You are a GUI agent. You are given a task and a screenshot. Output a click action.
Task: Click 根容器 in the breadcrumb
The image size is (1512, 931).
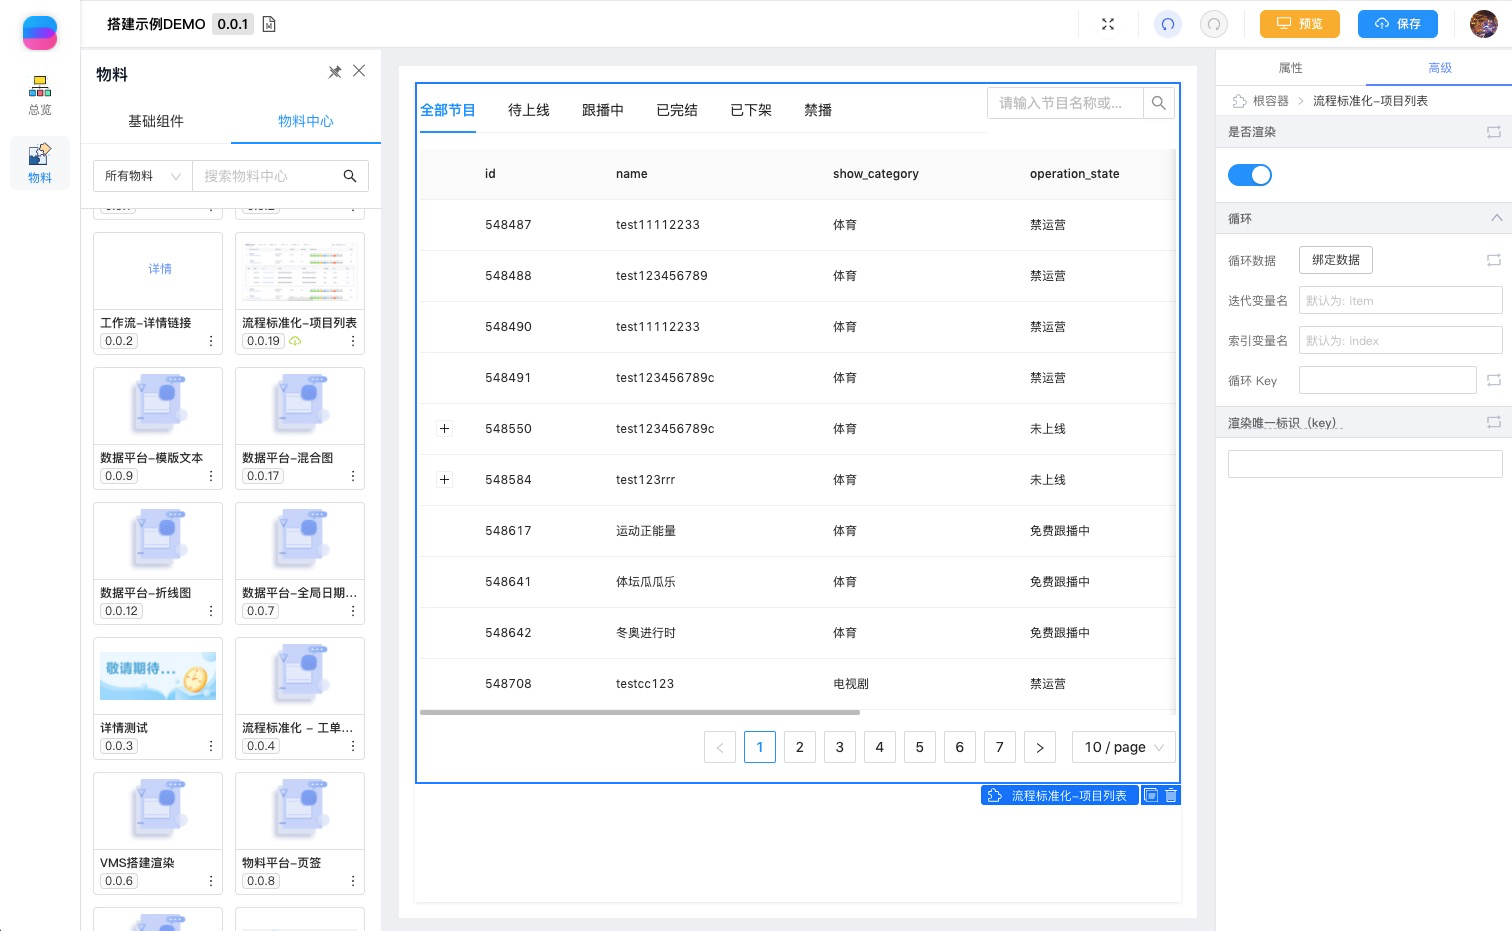(1270, 101)
